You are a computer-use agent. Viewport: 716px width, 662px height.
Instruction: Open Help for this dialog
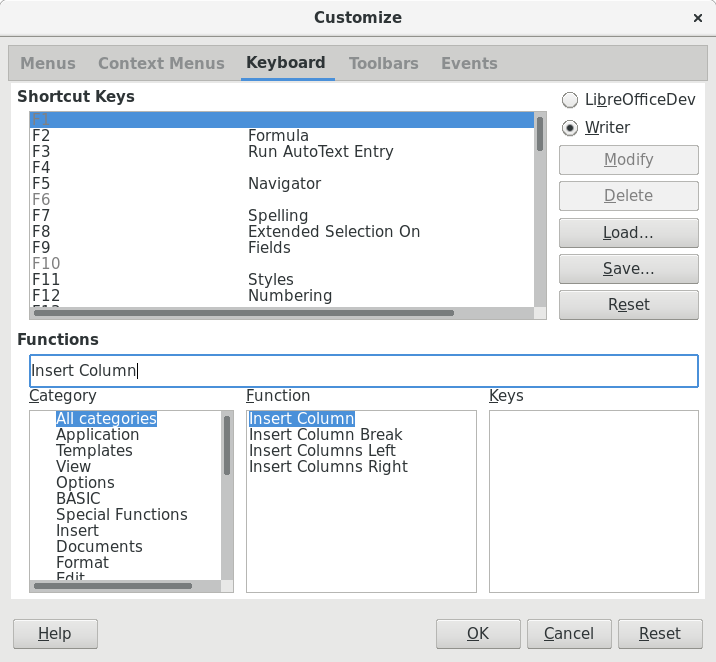click(55, 634)
